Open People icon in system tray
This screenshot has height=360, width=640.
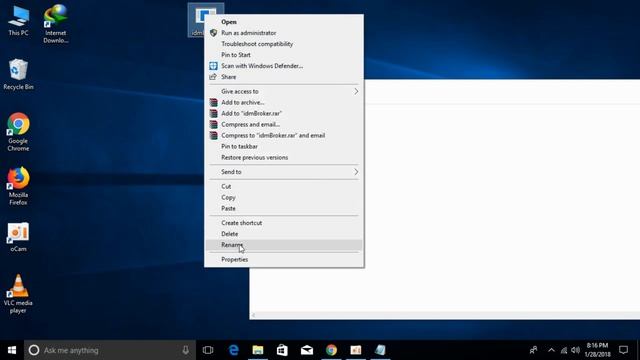(x=533, y=350)
